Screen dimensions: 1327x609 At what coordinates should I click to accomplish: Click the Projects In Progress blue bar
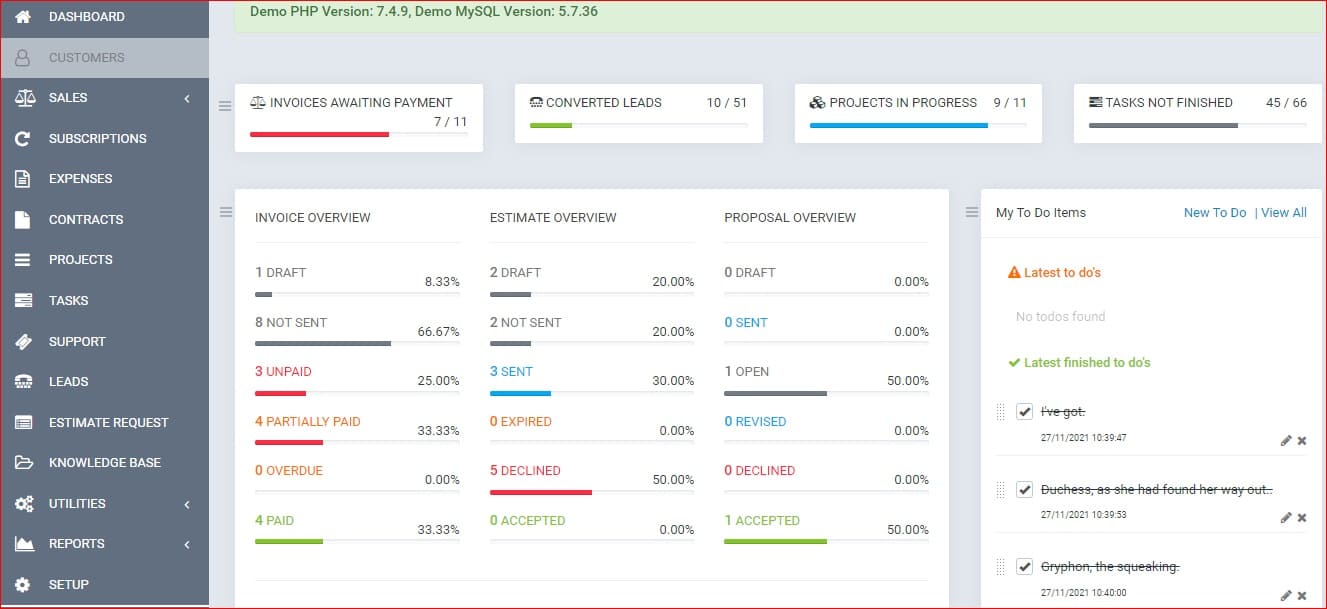(899, 126)
